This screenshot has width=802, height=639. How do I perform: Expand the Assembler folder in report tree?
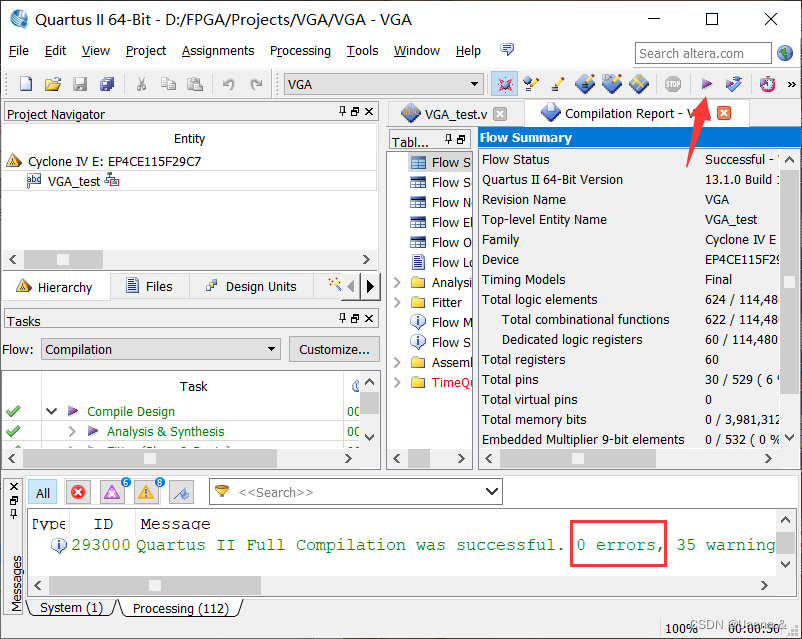397,362
